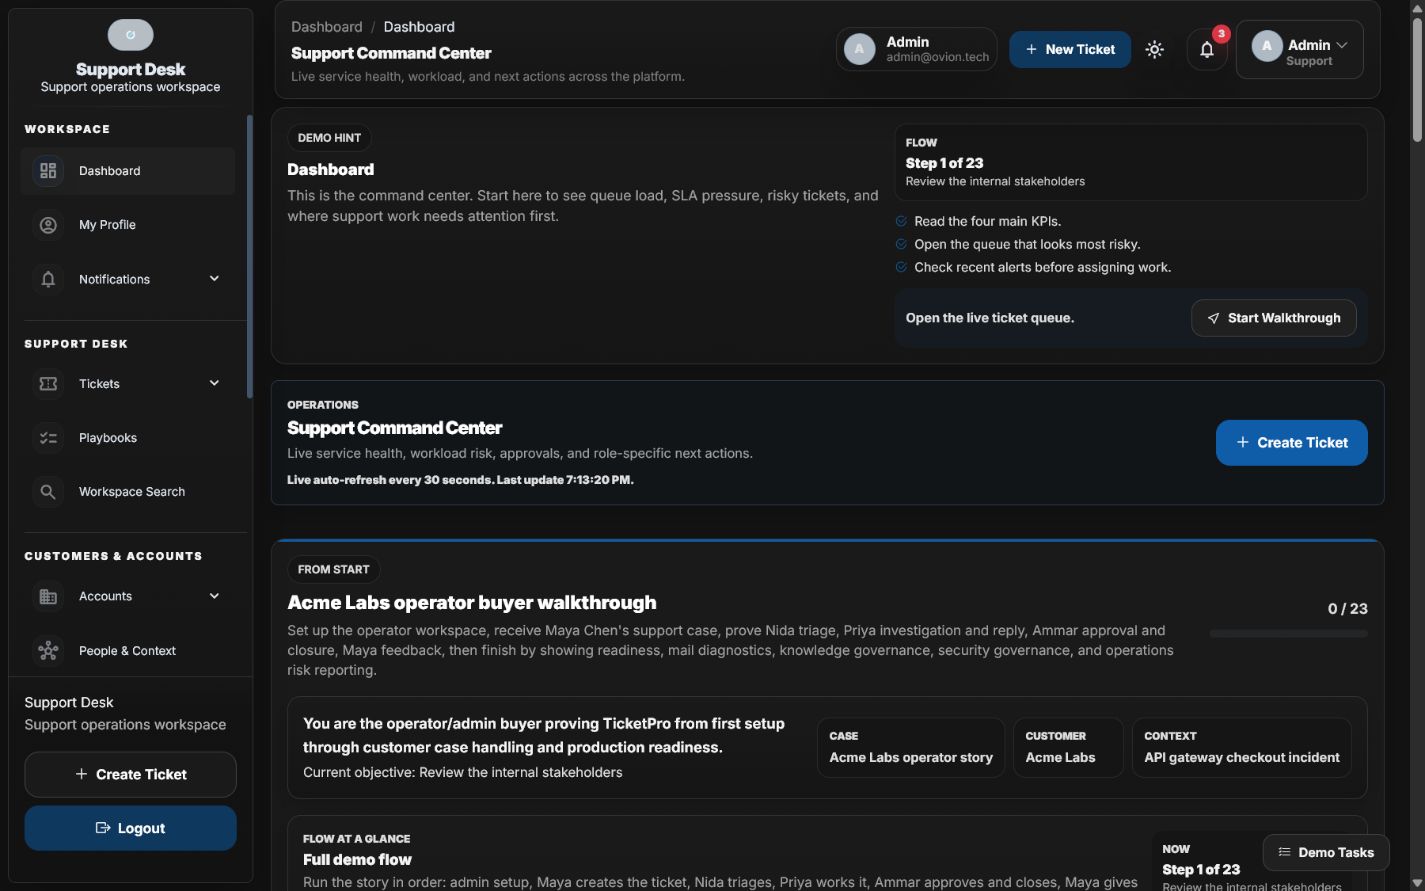
Task: Click the People & Context network icon
Action: coord(48,651)
